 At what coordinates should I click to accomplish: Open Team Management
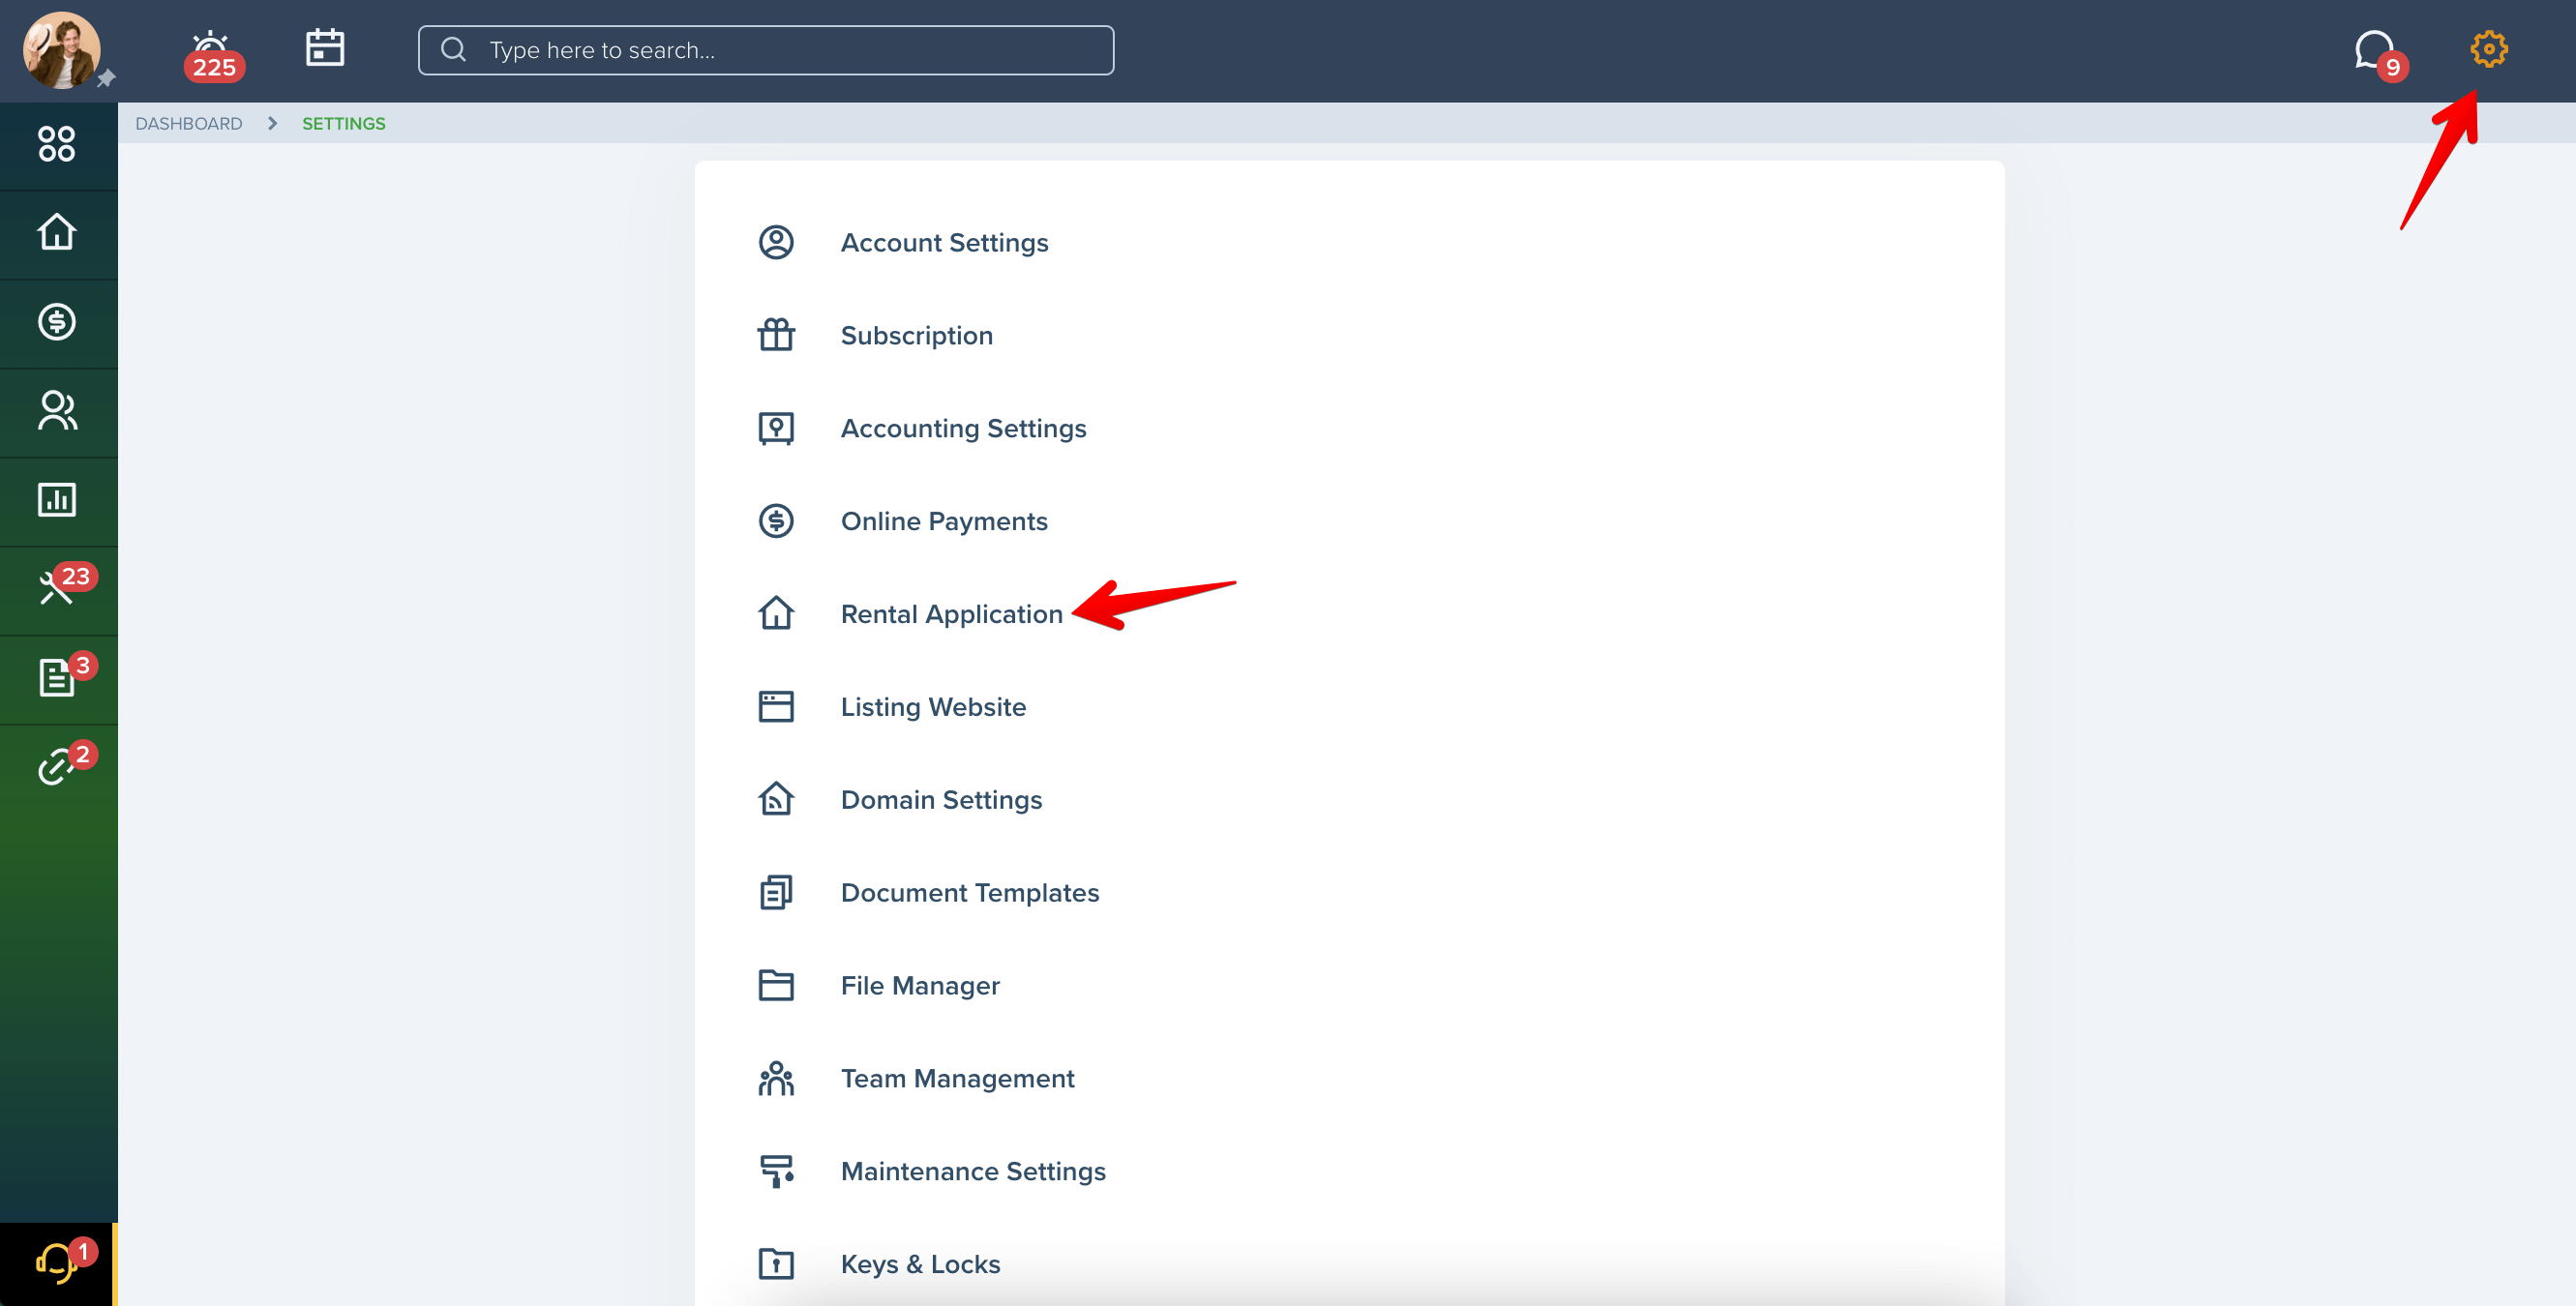pyautogui.click(x=957, y=1079)
